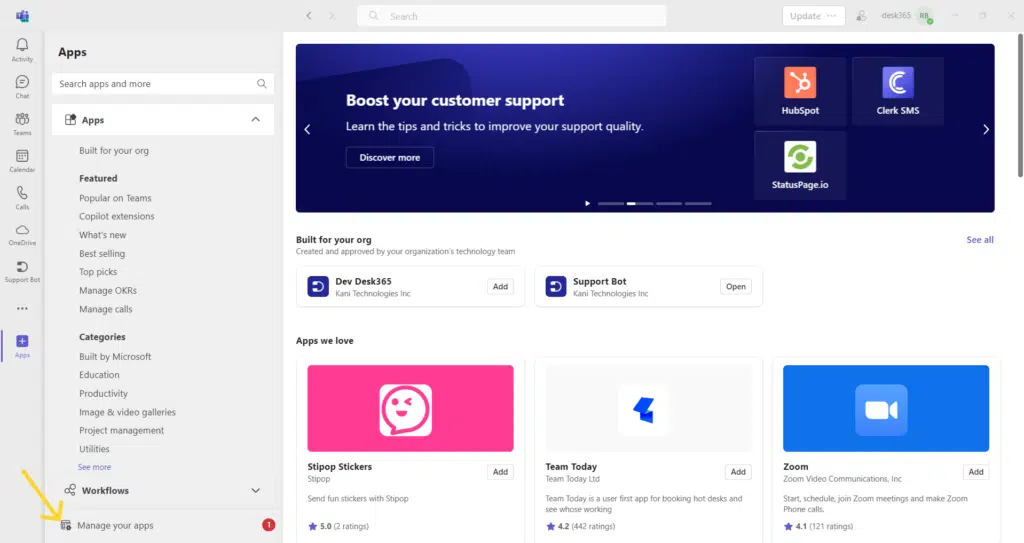Image resolution: width=1024 pixels, height=543 pixels.
Task: Click See all for org apps
Action: pyautogui.click(x=980, y=240)
